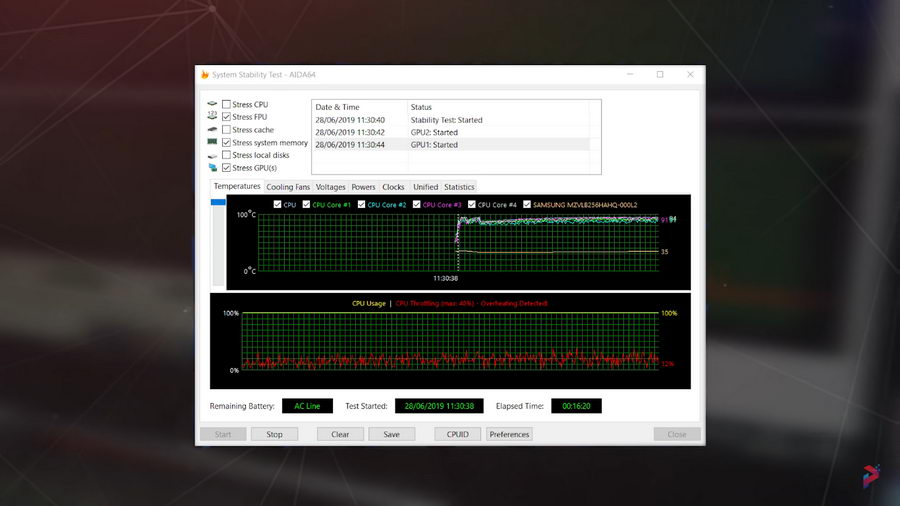Uncheck the Stress FPU option
Viewport: 900px width, 506px height.
(226, 117)
